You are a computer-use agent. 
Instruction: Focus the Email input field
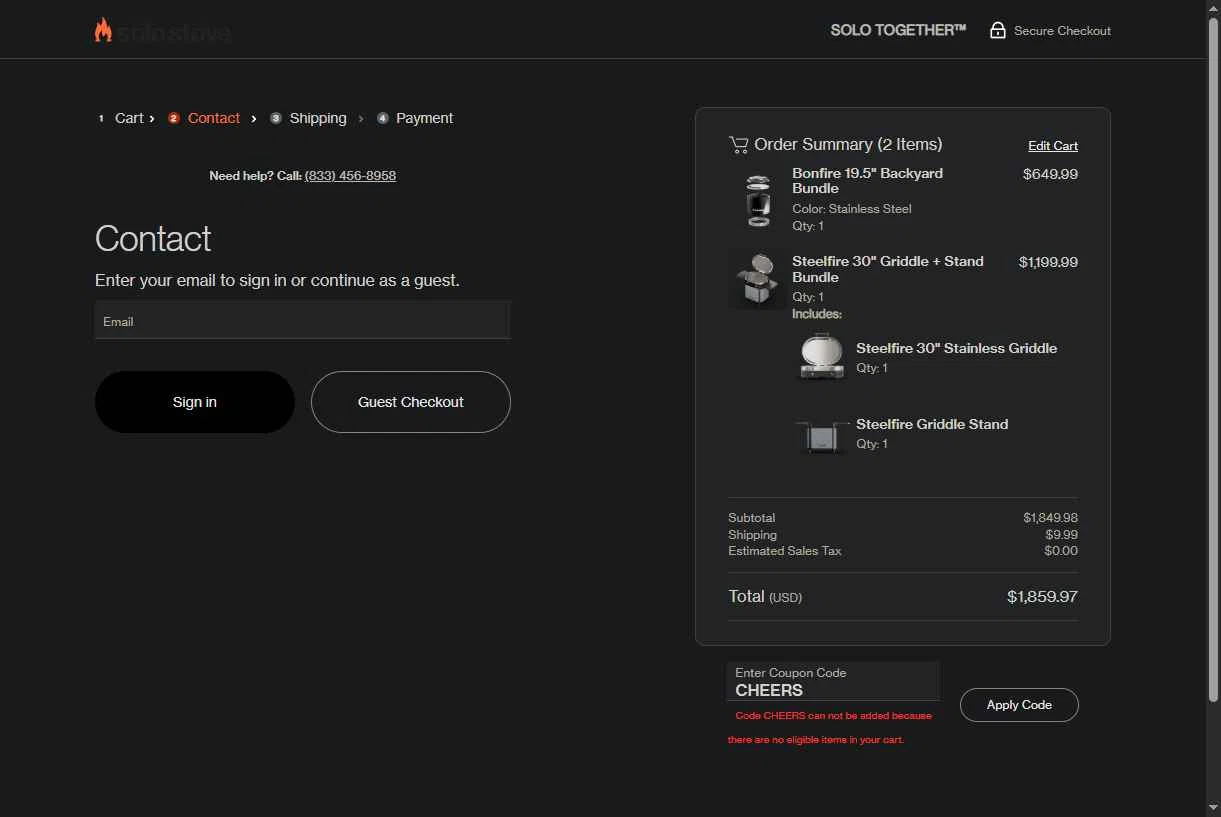click(x=303, y=320)
